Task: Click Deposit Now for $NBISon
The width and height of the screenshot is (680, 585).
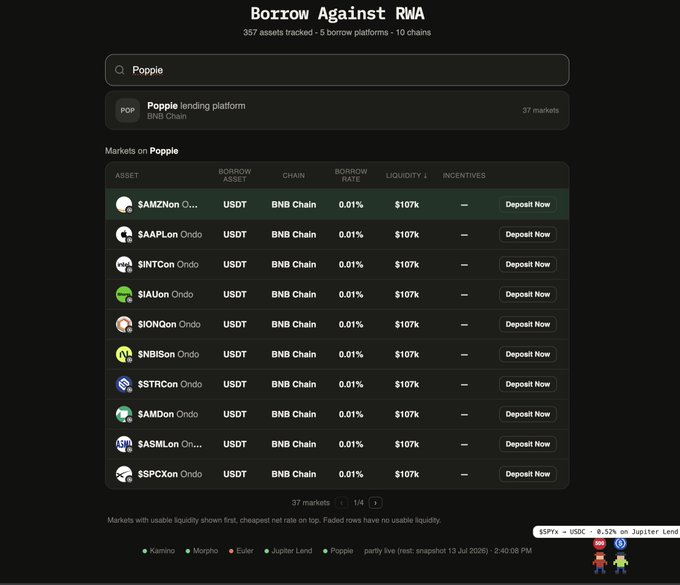Action: pyautogui.click(x=528, y=354)
